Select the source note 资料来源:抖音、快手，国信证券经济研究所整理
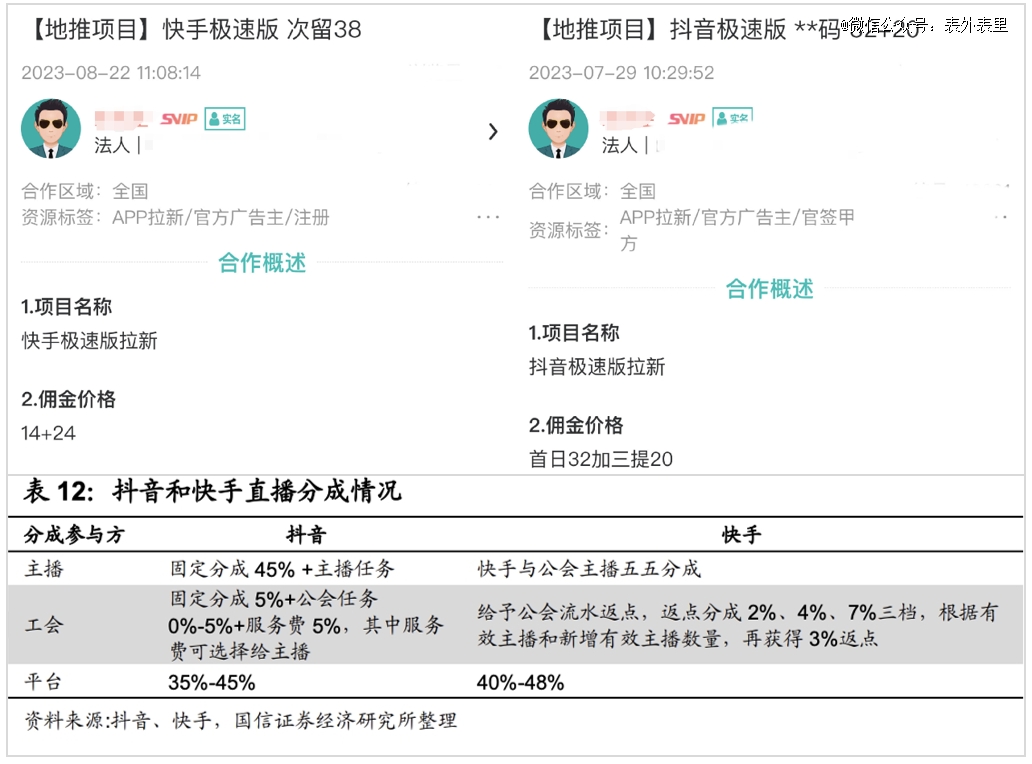Image resolution: width=1032 pixels, height=764 pixels. point(241,721)
